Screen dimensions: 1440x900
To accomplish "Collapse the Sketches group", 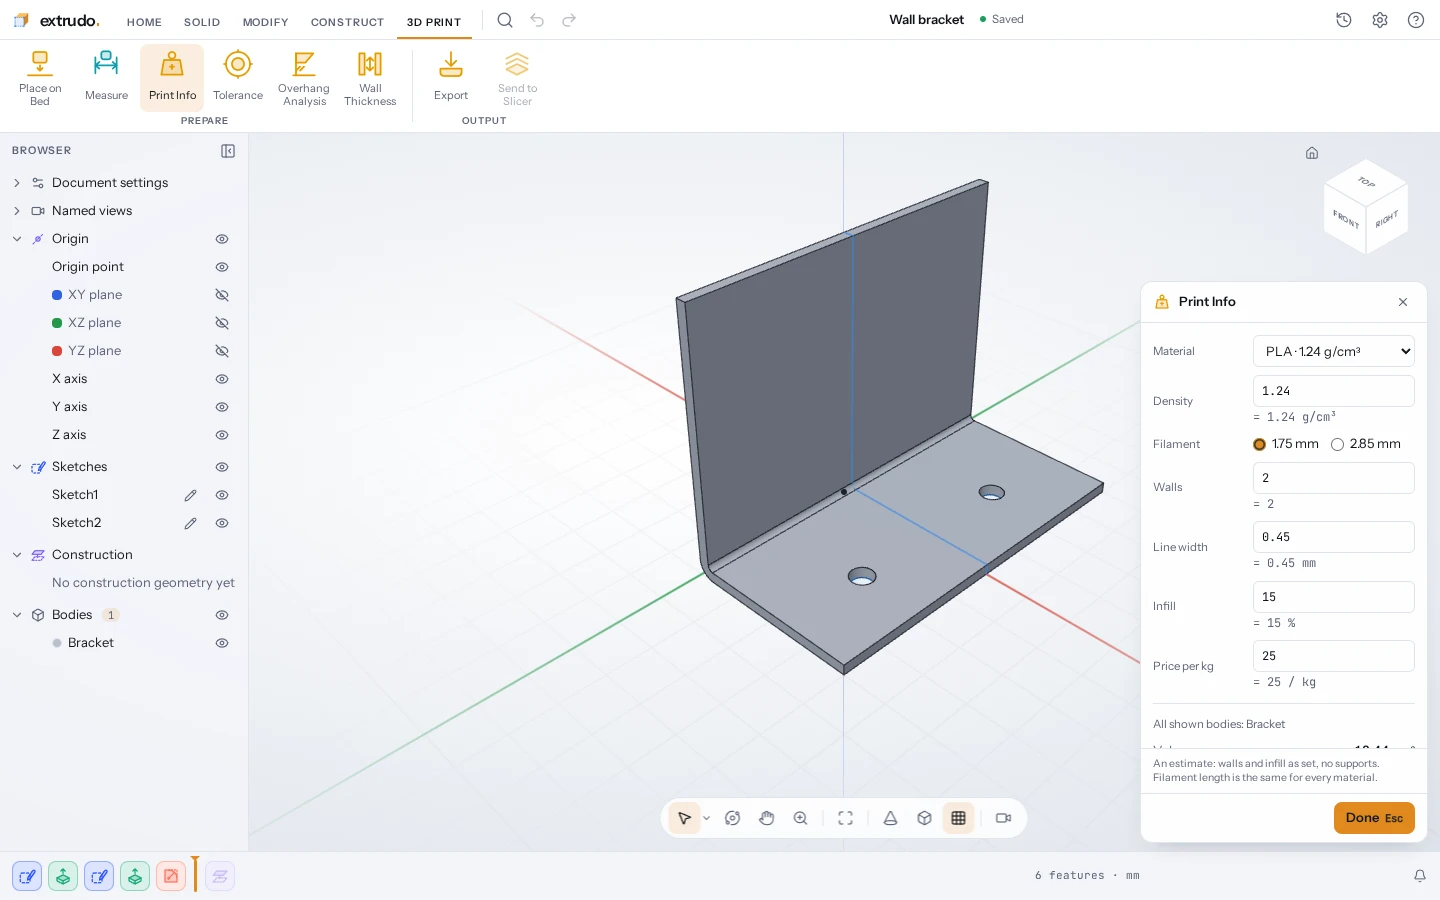I will [x=17, y=467].
